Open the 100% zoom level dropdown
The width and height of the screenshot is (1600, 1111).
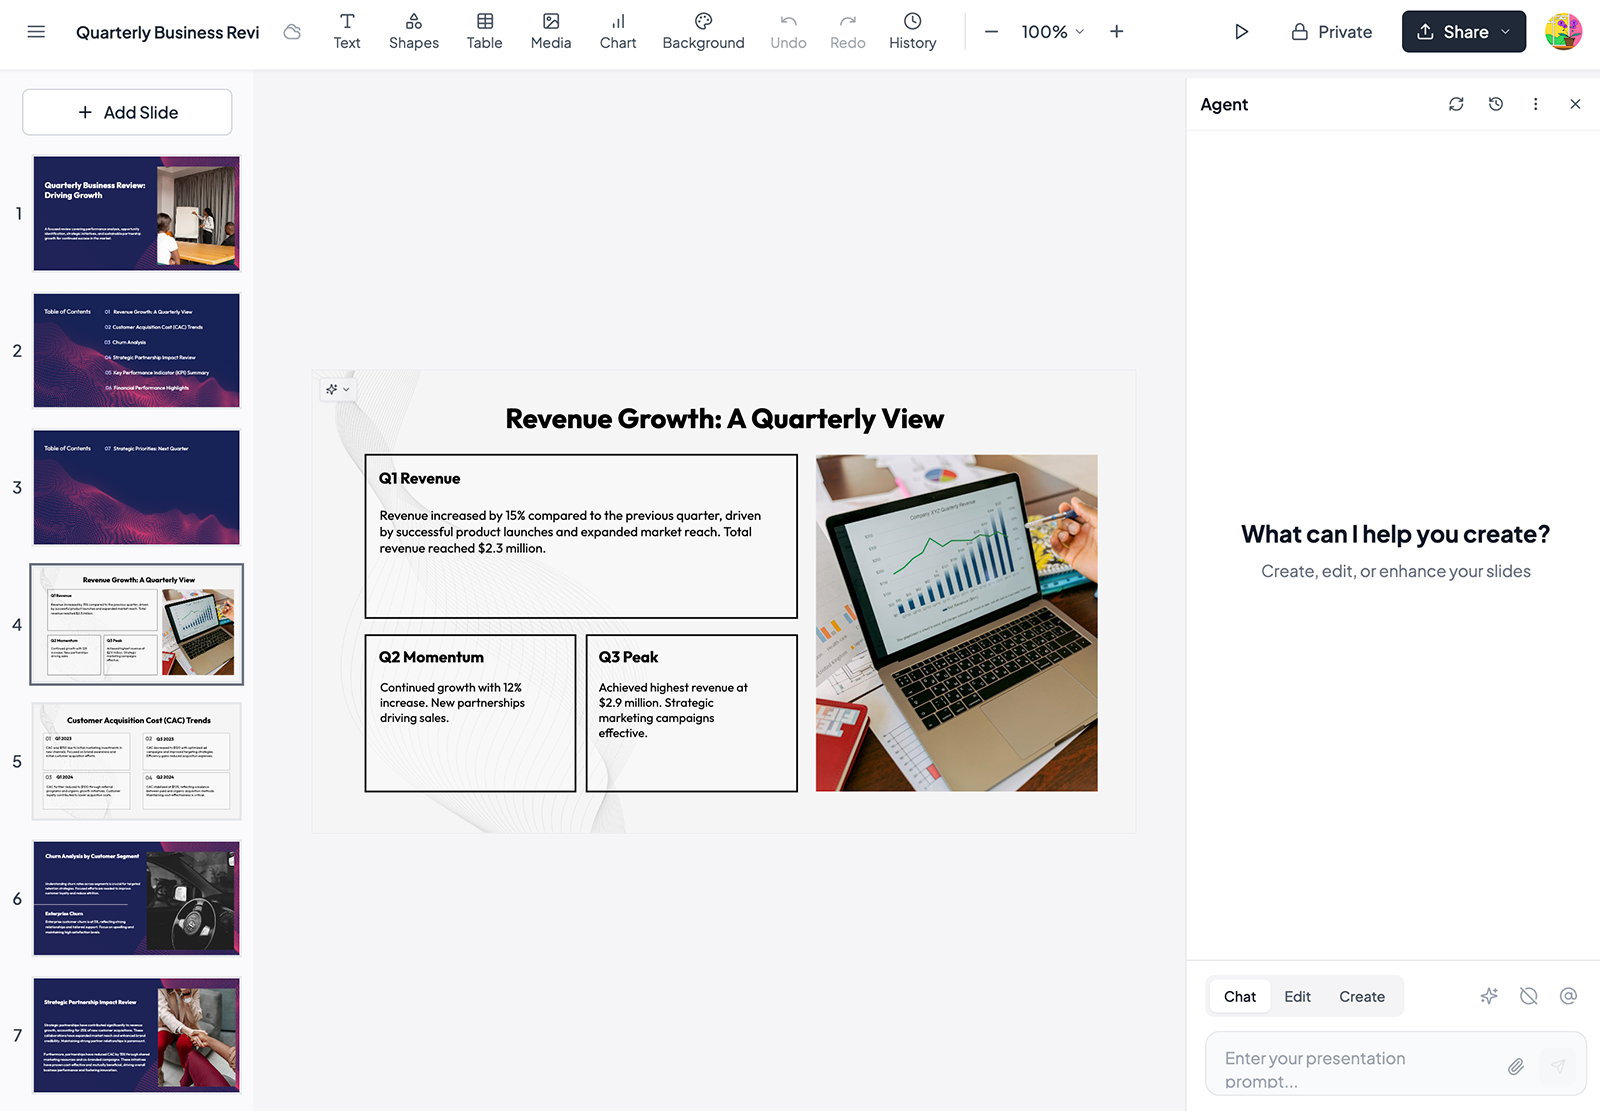pyautogui.click(x=1053, y=32)
